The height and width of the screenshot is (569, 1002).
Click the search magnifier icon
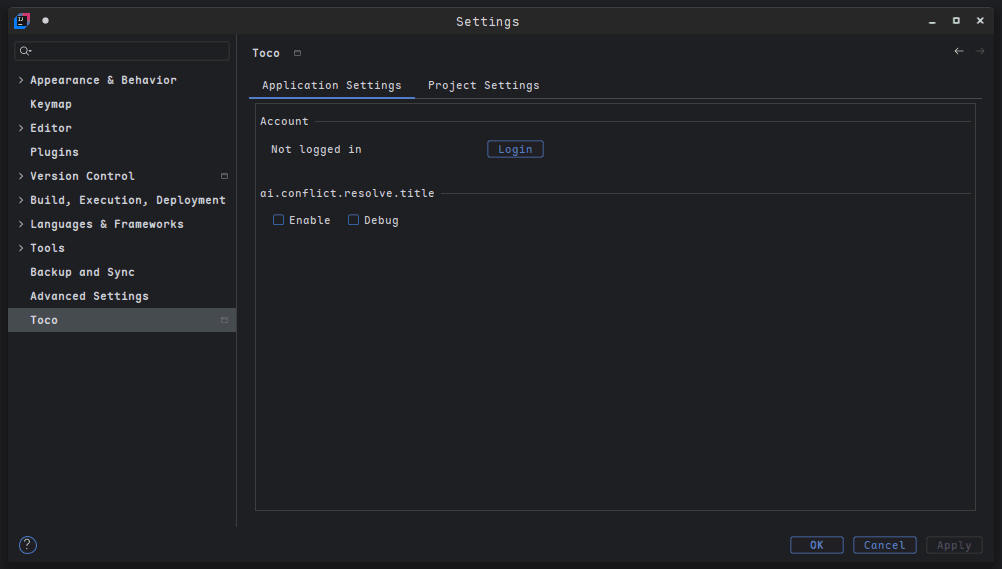tap(25, 51)
